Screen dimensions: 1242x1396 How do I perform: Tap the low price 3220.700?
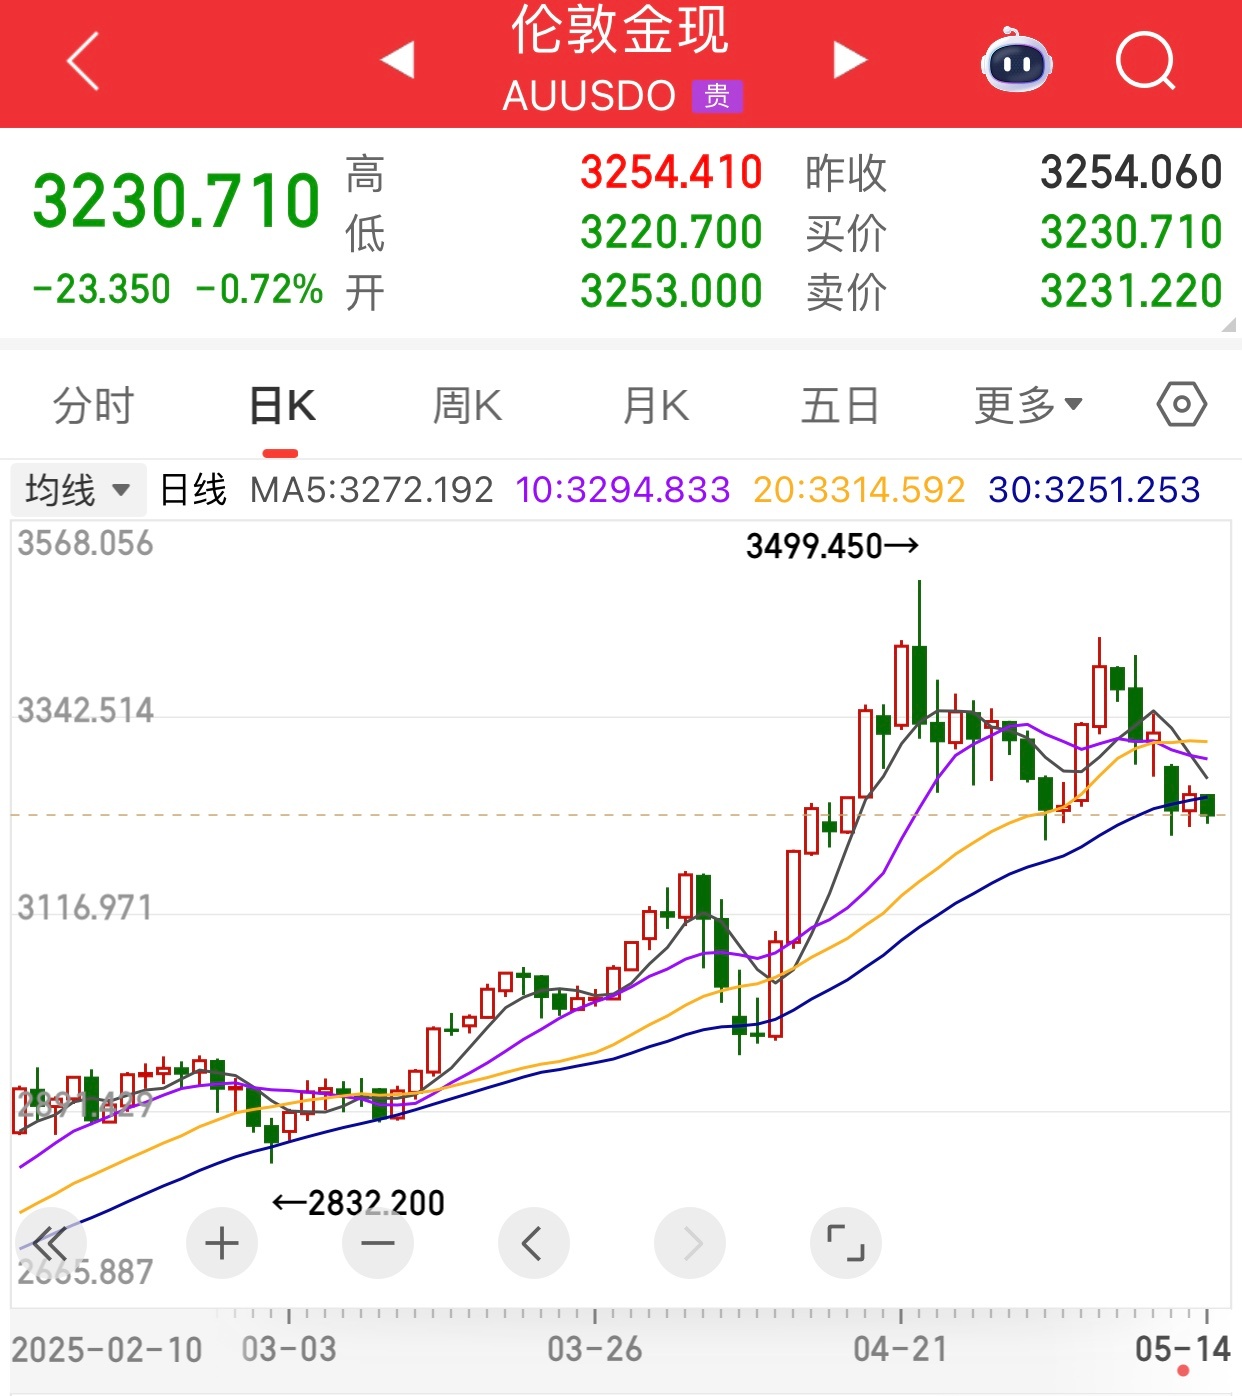coord(671,232)
